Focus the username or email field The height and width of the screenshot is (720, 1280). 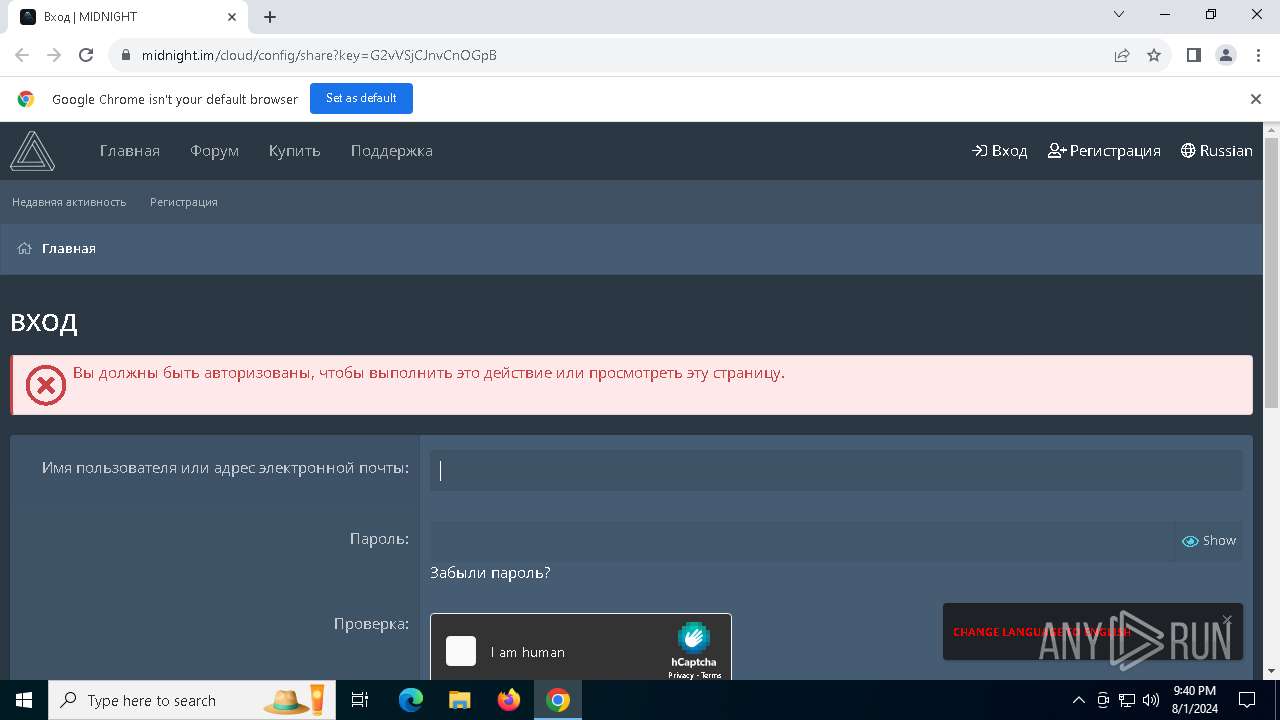[836, 470]
